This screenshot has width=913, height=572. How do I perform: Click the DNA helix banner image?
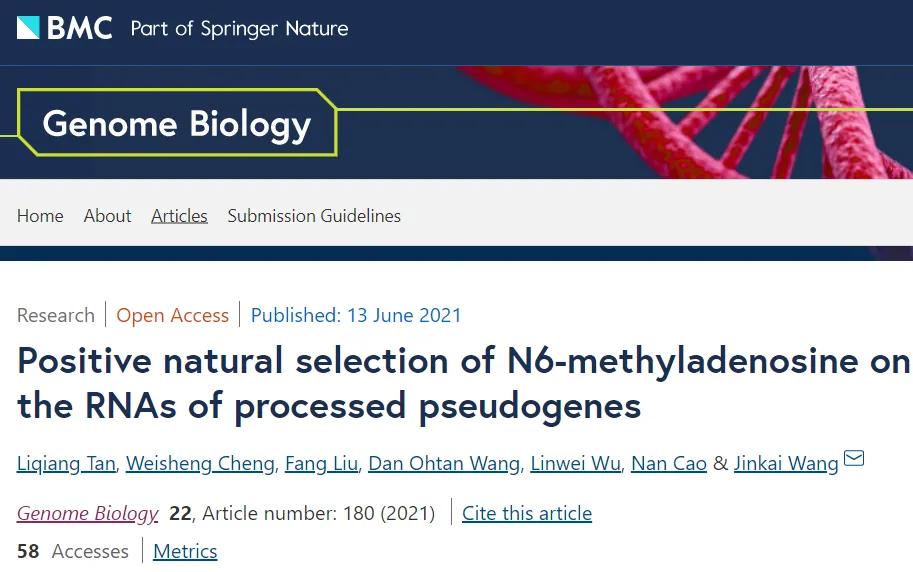coord(690,120)
